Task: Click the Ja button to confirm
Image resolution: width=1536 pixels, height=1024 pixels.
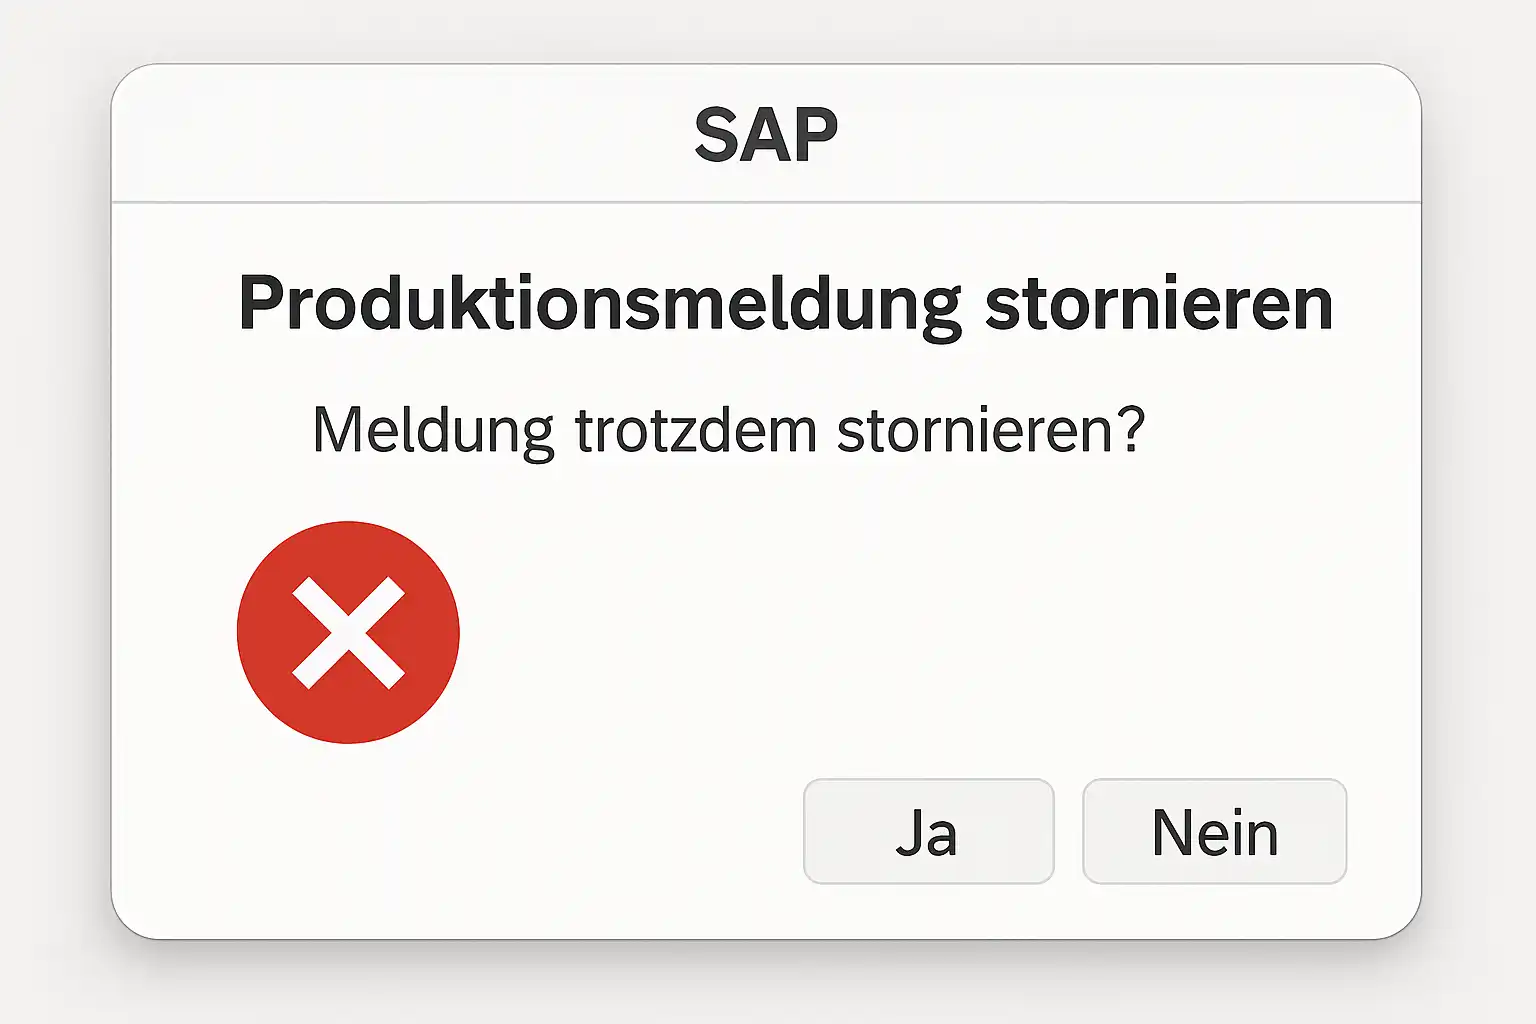Action: 928,832
